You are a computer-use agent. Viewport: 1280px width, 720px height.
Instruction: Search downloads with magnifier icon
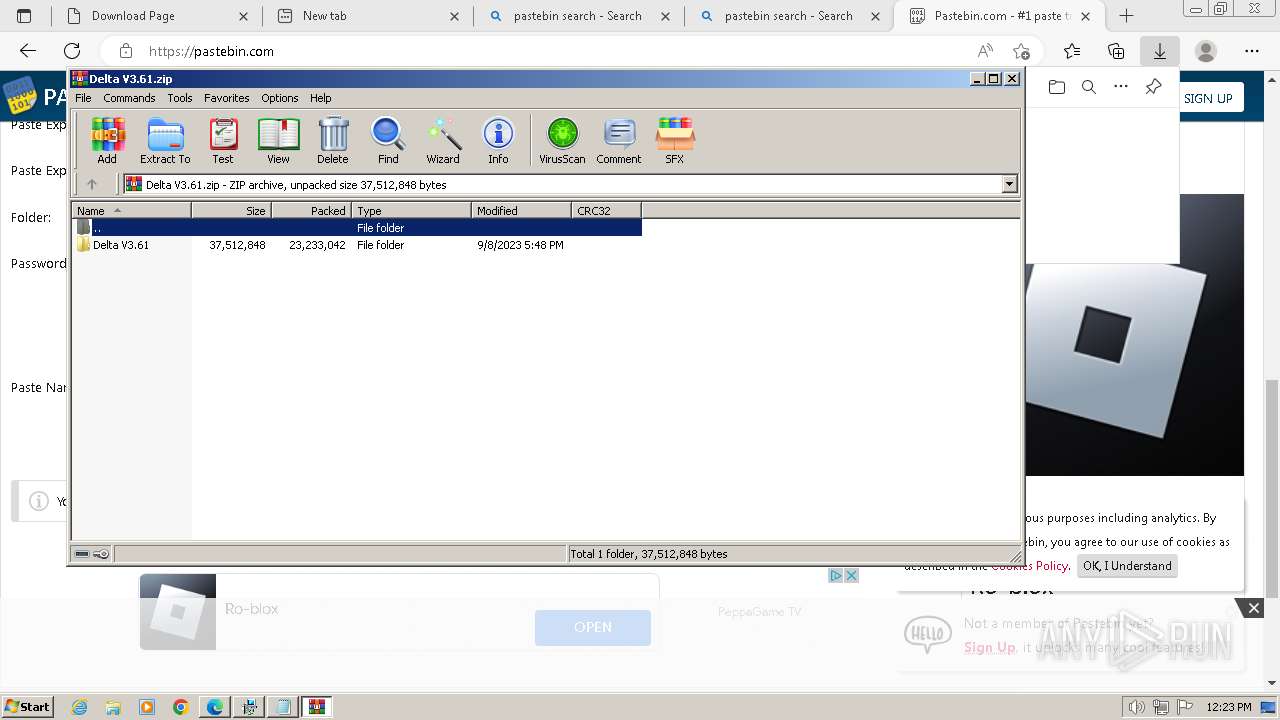(1089, 87)
